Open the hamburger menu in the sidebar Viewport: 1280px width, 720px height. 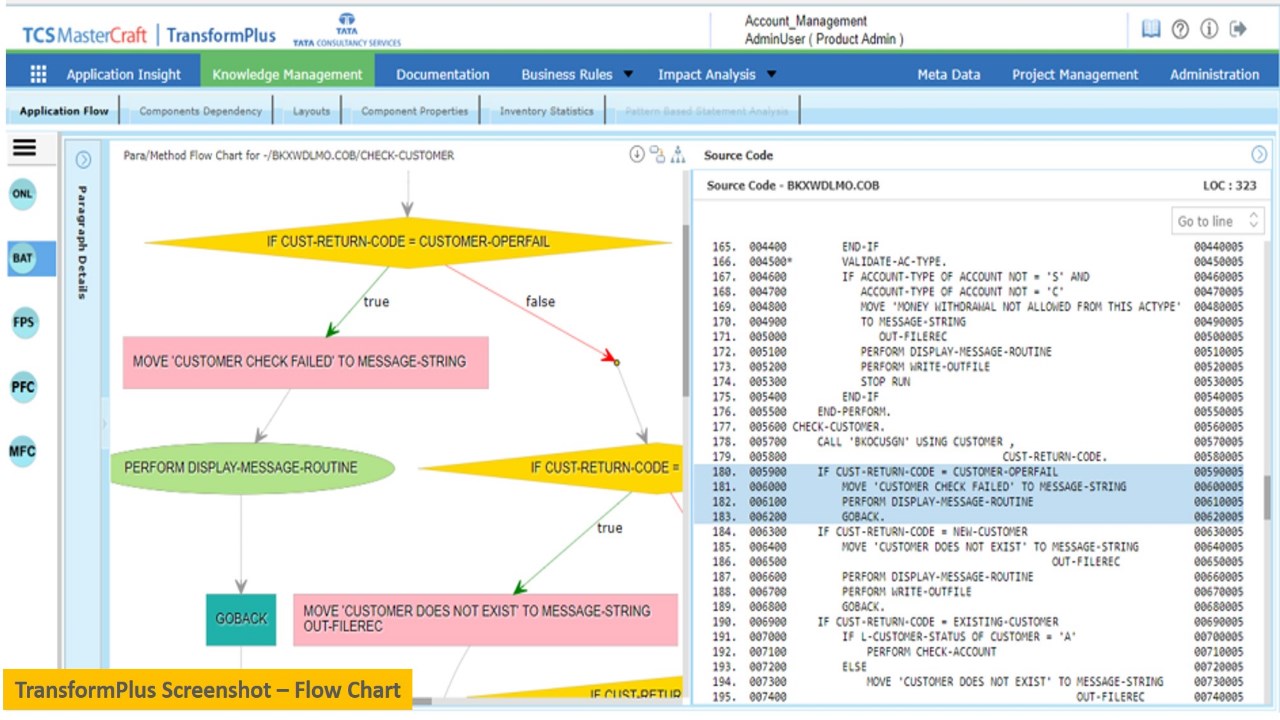pos(24,148)
